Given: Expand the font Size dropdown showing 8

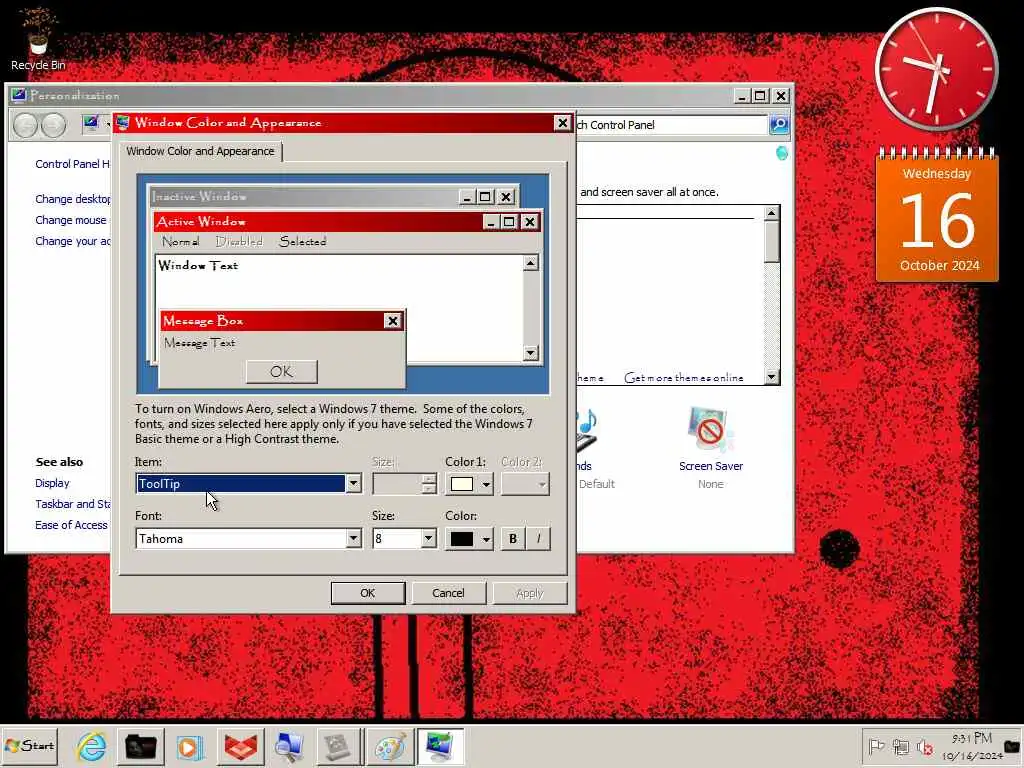Looking at the screenshot, I should click(x=428, y=539).
